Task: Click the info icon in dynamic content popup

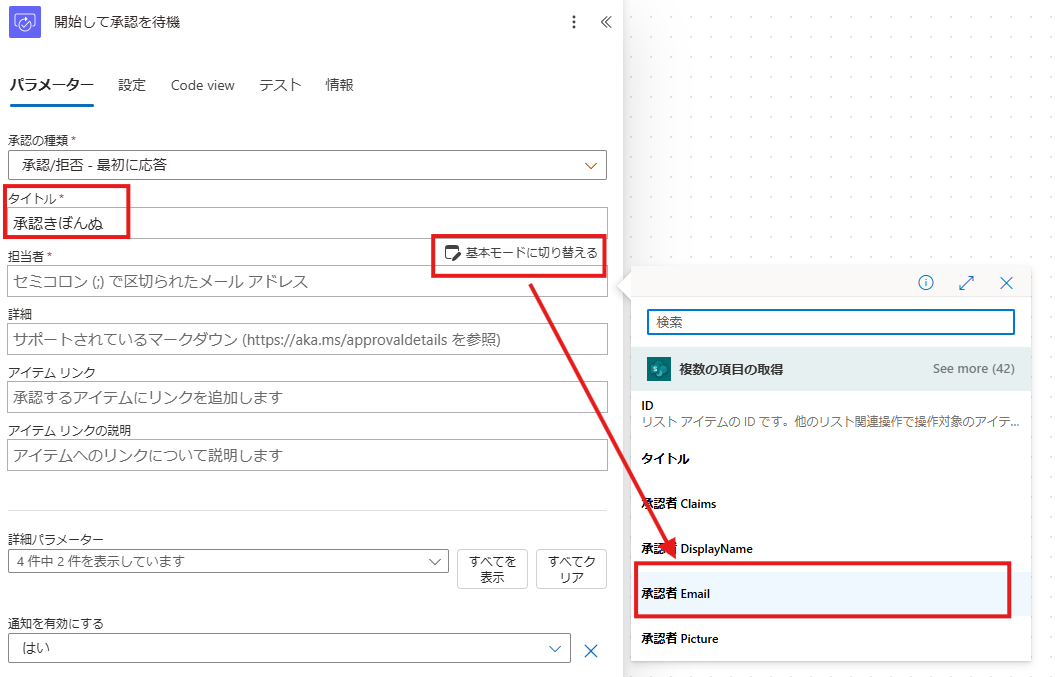Action: click(x=926, y=283)
